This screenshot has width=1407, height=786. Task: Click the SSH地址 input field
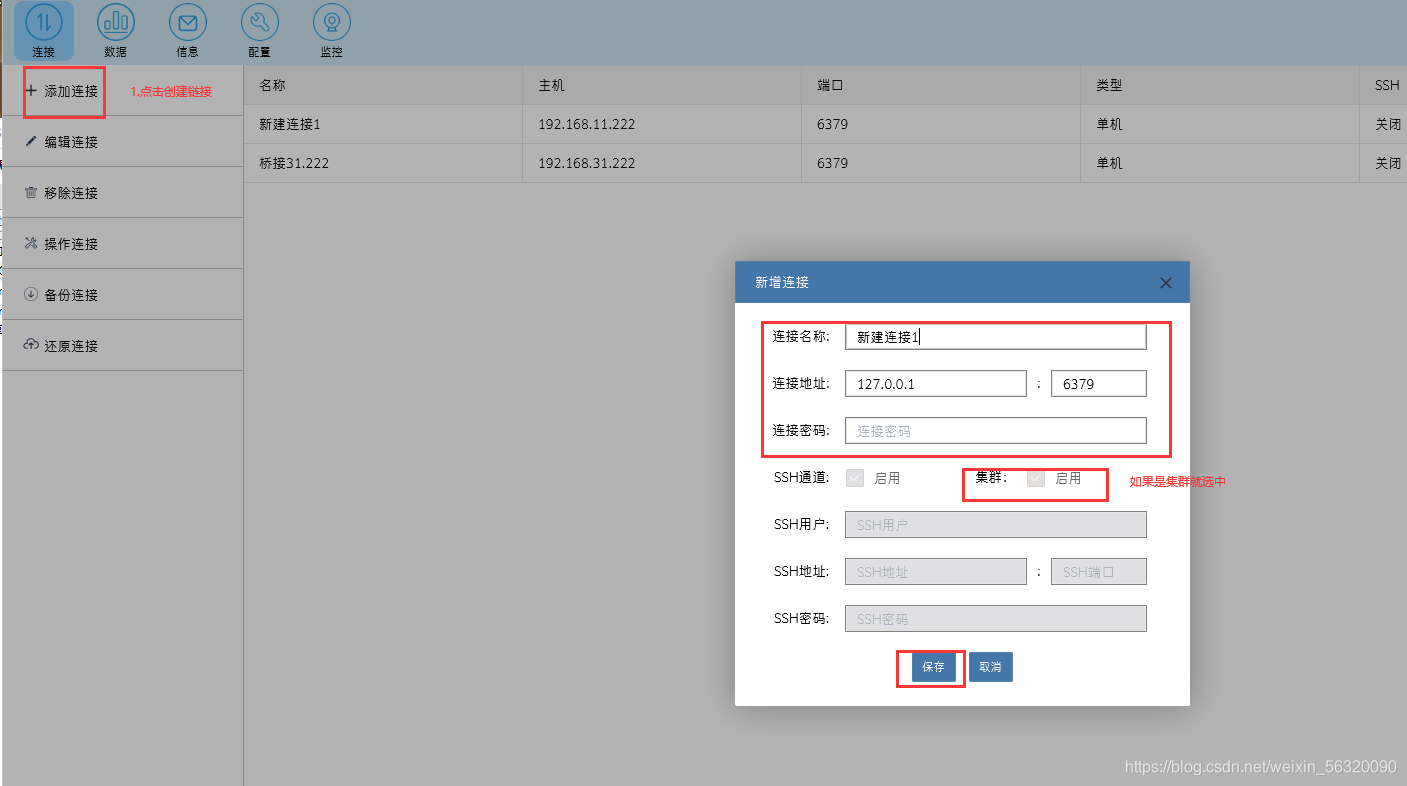coord(935,572)
